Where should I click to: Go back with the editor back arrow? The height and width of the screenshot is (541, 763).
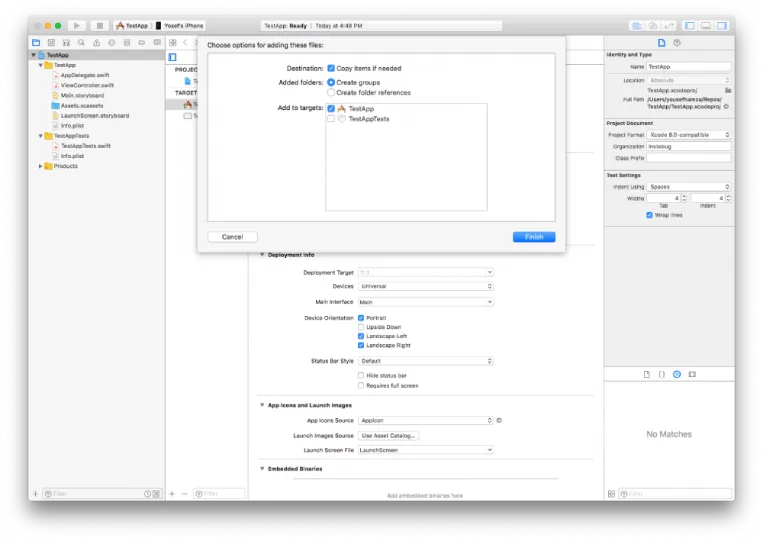point(185,43)
